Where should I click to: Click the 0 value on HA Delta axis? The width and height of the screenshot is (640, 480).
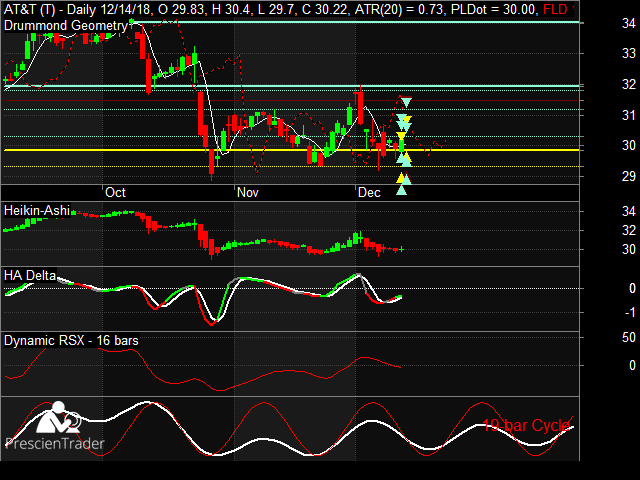pyautogui.click(x=632, y=289)
